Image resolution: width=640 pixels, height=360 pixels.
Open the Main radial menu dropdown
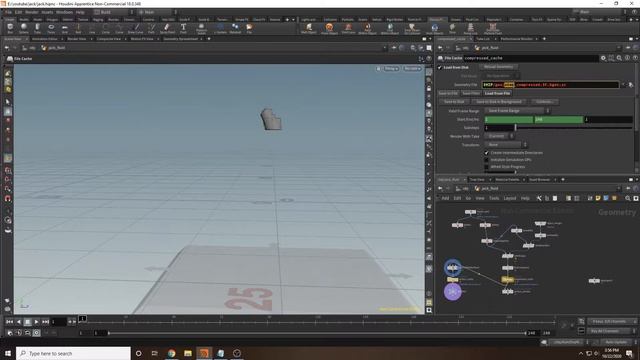158,12
